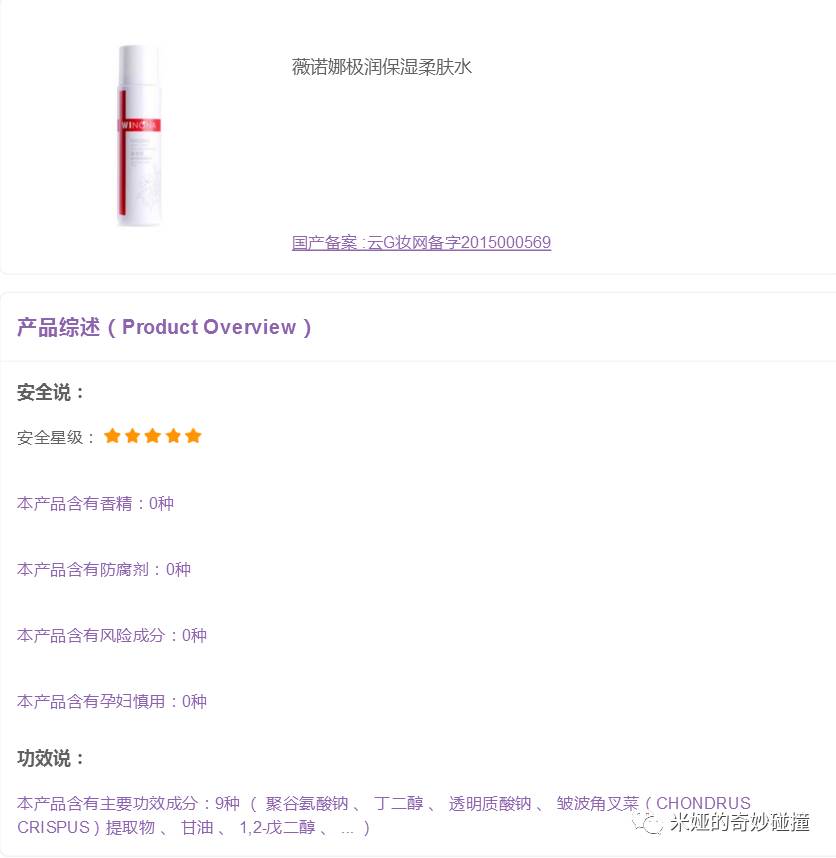This screenshot has width=836, height=858.
Task: Open the 本产品含有风险成分 0种 link
Action: point(112,635)
